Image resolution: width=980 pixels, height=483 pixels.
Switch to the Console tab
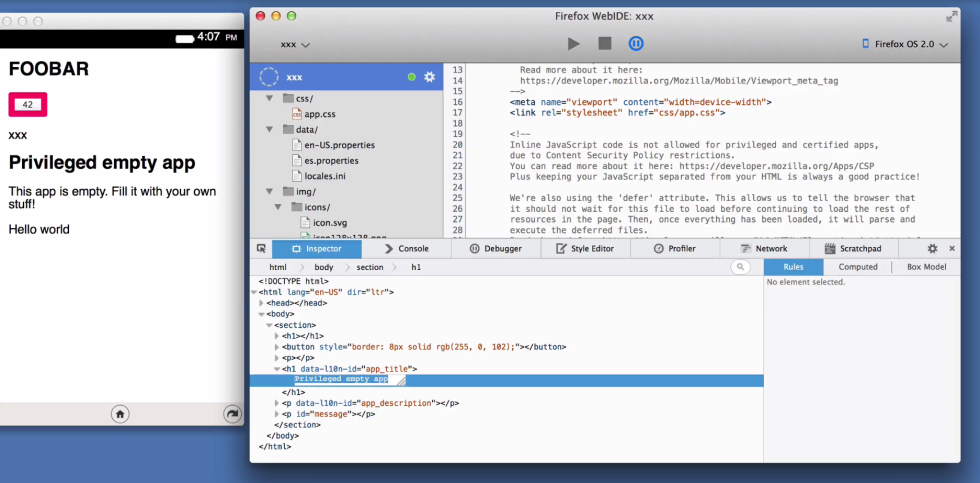[x=406, y=249]
